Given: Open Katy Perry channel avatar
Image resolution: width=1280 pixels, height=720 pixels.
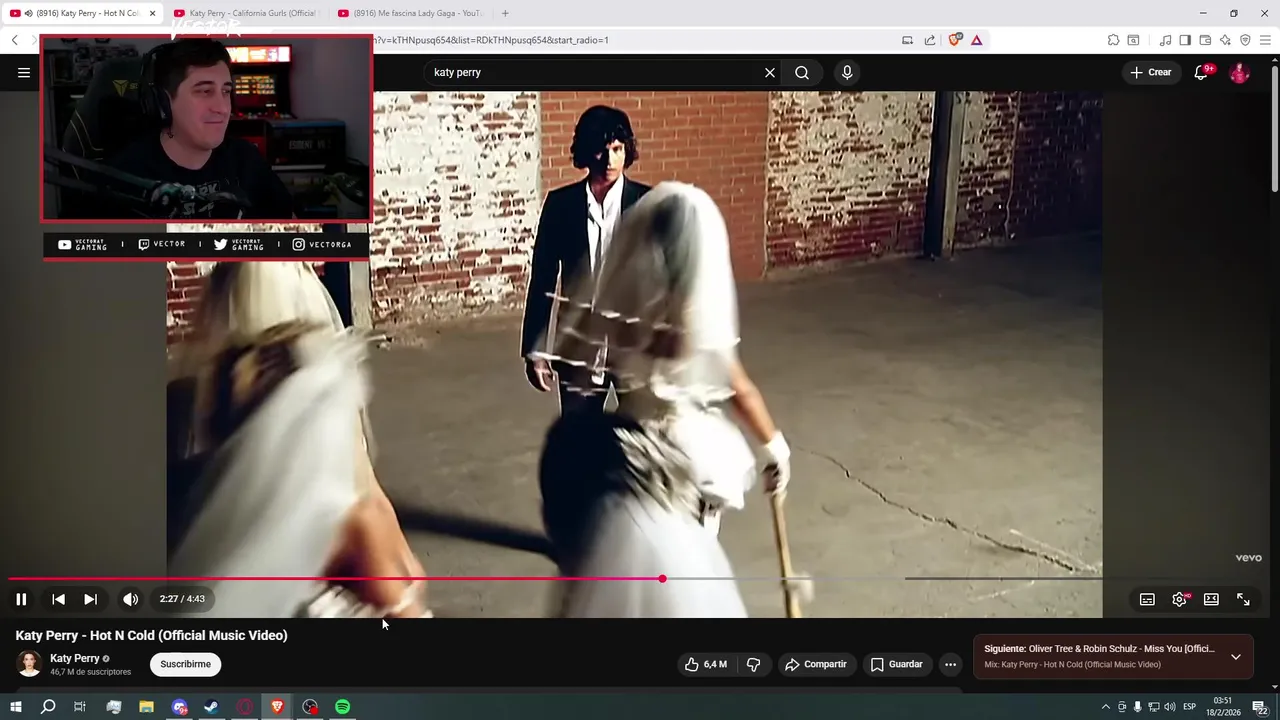Looking at the screenshot, I should pyautogui.click(x=29, y=663).
